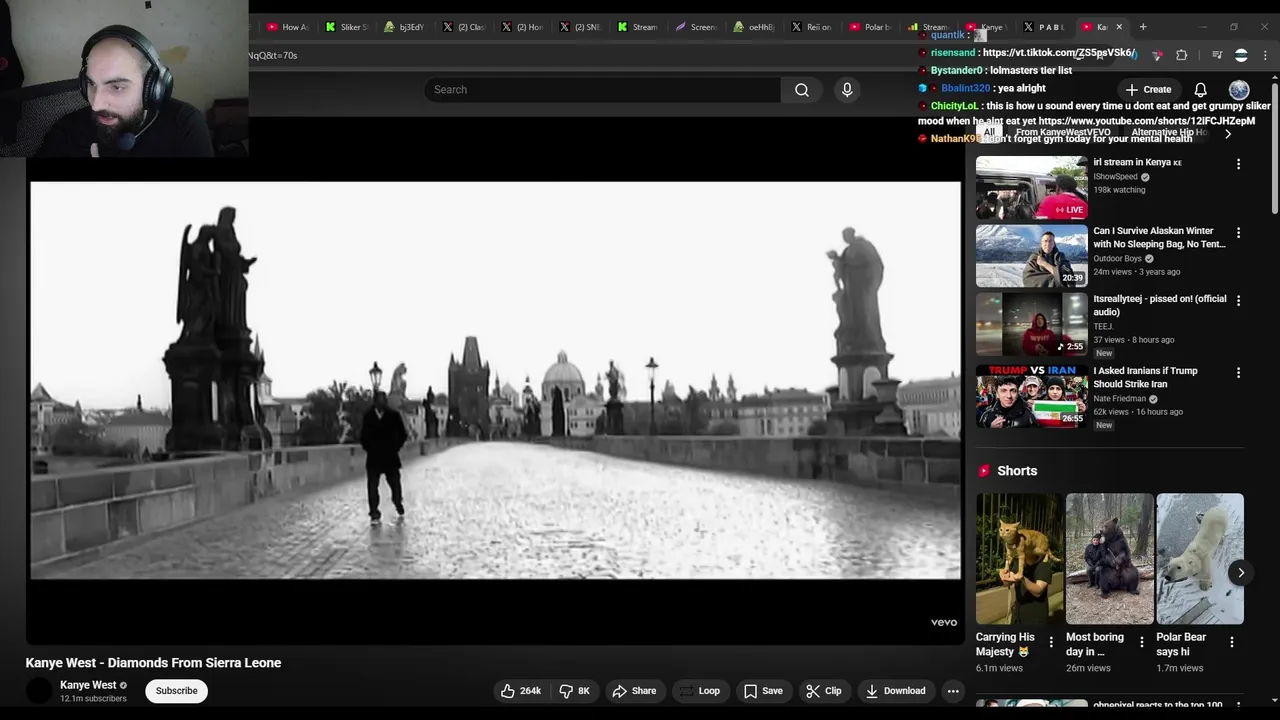Dislike the video with thumbs-down button
This screenshot has width=1280, height=720.
point(574,691)
